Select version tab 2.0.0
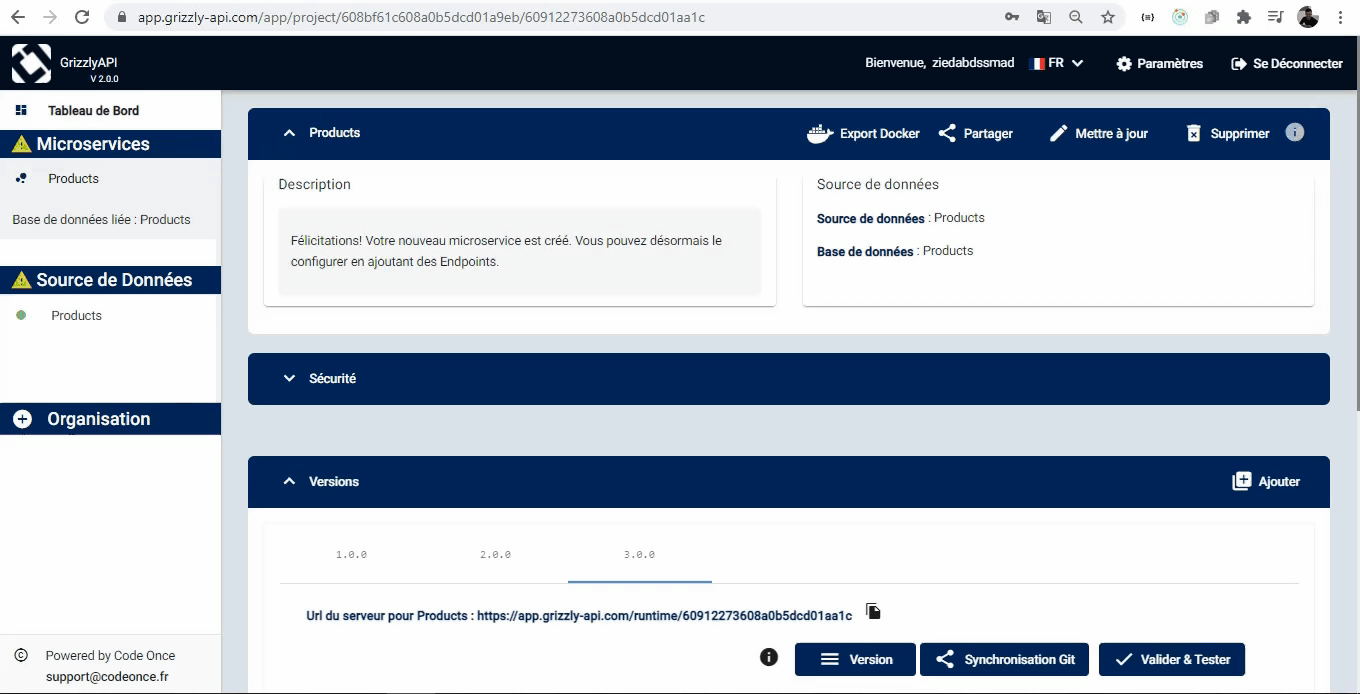The height and width of the screenshot is (694, 1360). [495, 554]
